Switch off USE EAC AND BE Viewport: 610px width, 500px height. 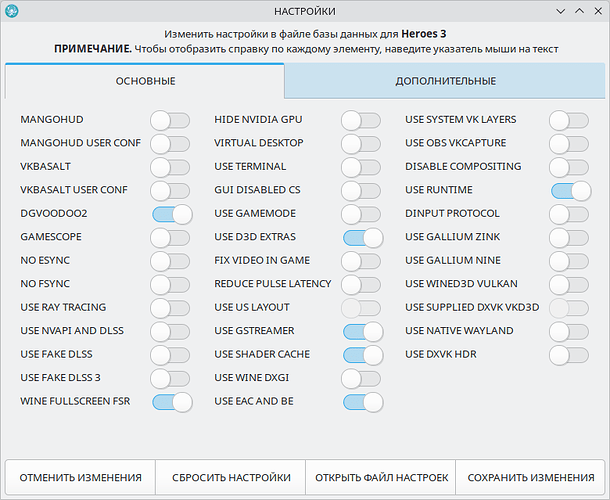(x=363, y=402)
